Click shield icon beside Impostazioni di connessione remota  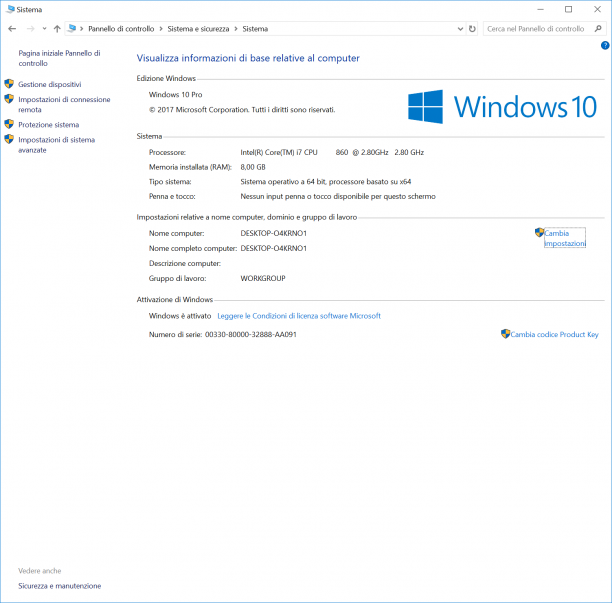(x=9, y=99)
